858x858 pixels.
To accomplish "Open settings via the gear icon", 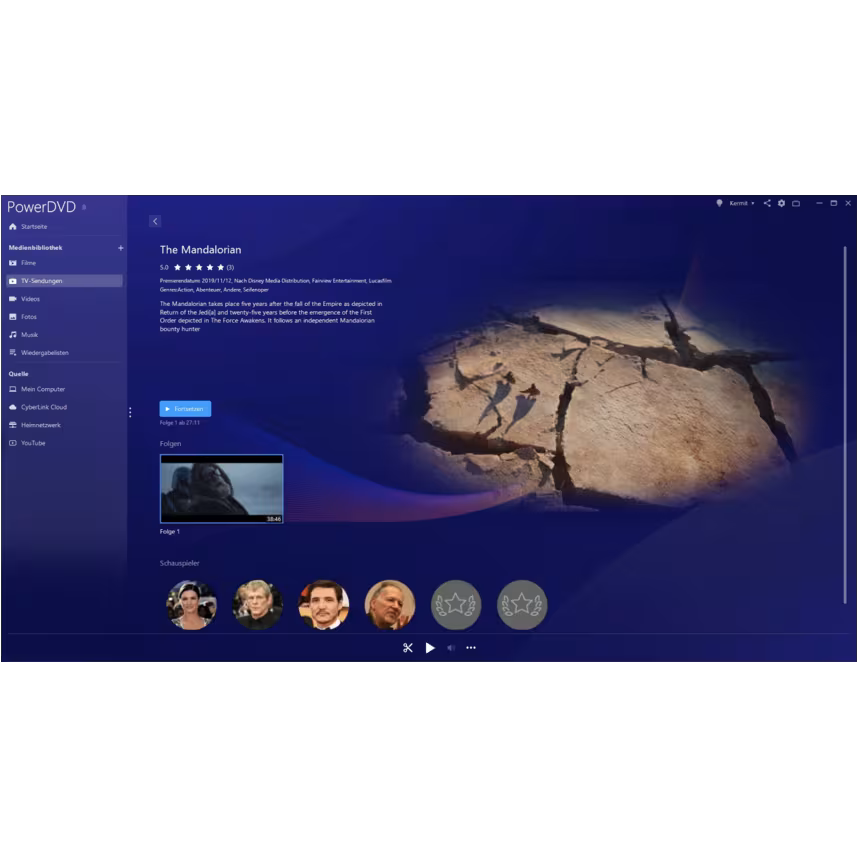I will 781,203.
